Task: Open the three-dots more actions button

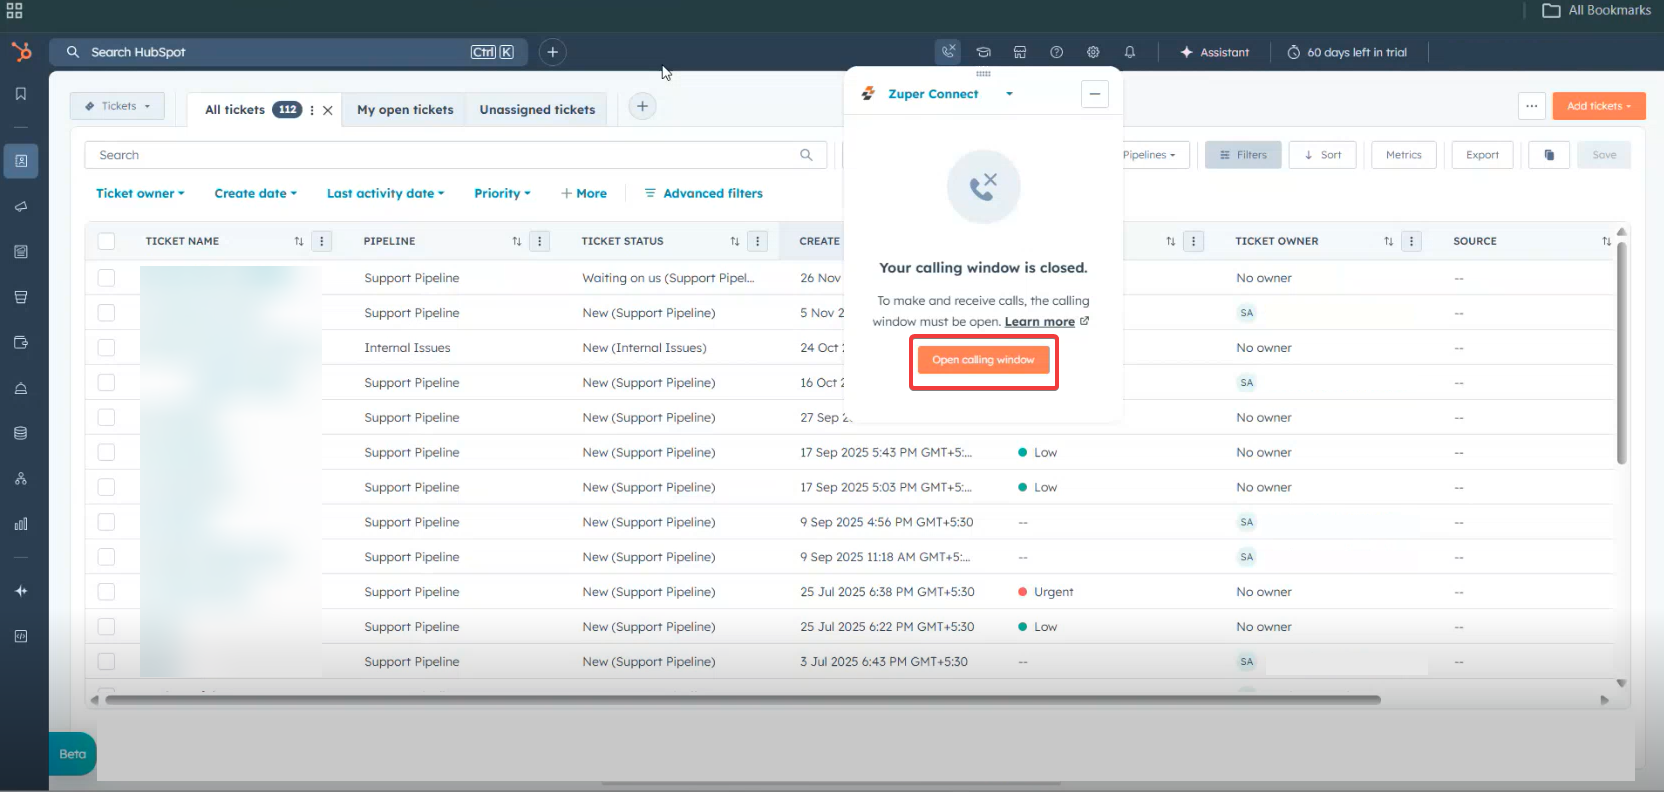Action: point(1532,106)
